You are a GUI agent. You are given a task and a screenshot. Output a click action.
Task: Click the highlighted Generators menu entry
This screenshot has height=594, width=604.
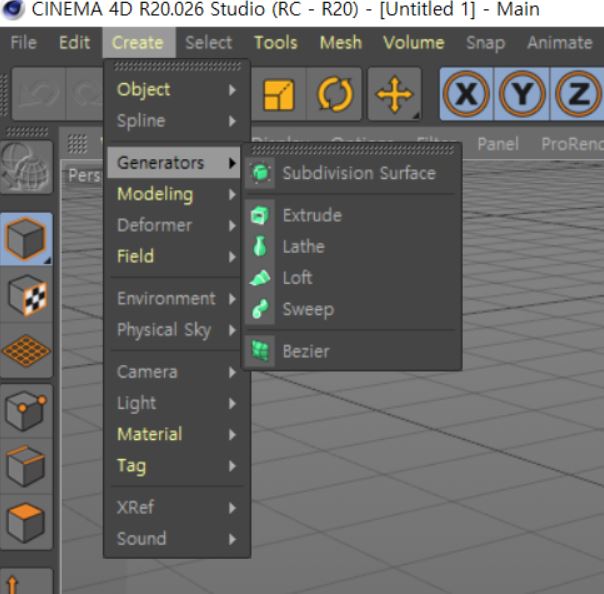[x=174, y=163]
